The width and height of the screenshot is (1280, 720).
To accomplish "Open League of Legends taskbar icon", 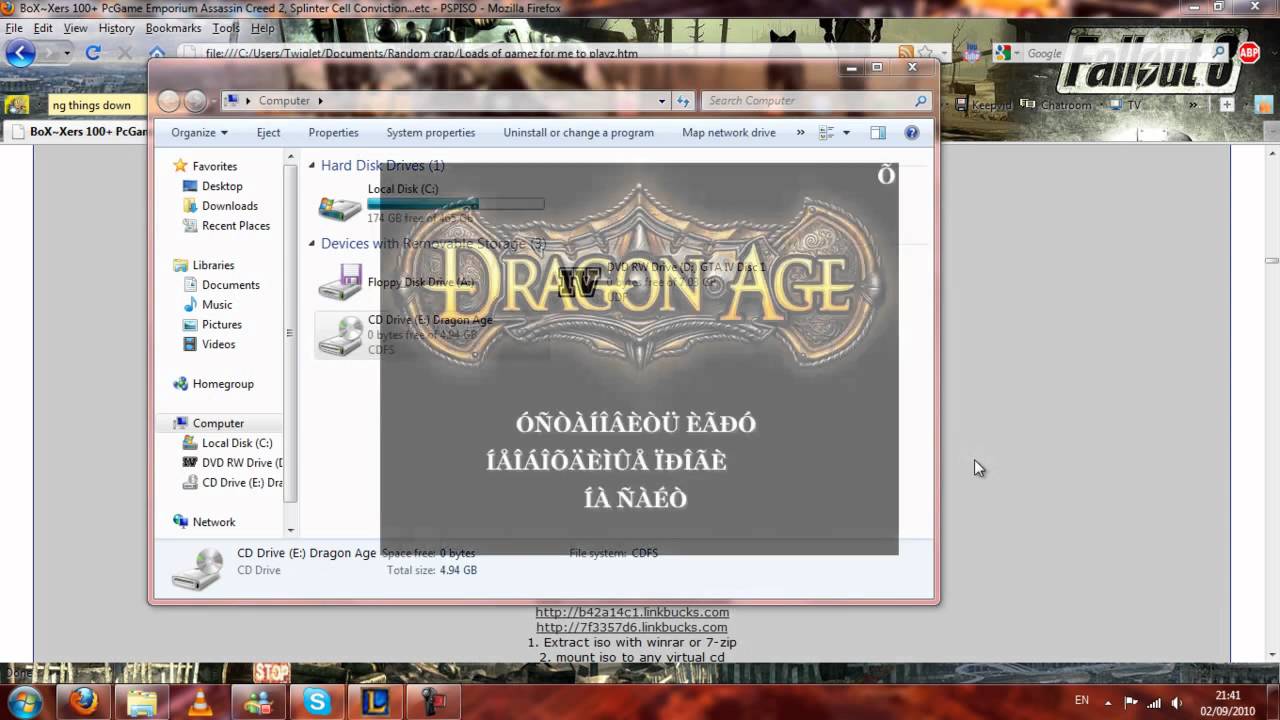I will (375, 702).
